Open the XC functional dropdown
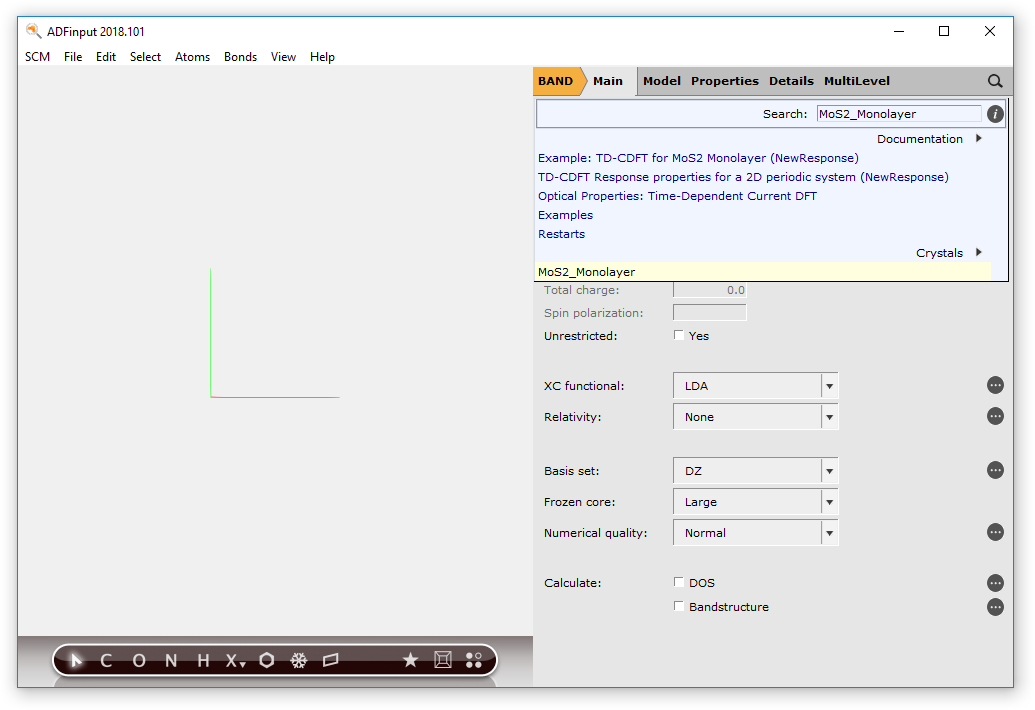The image size is (1035, 710). 756,386
